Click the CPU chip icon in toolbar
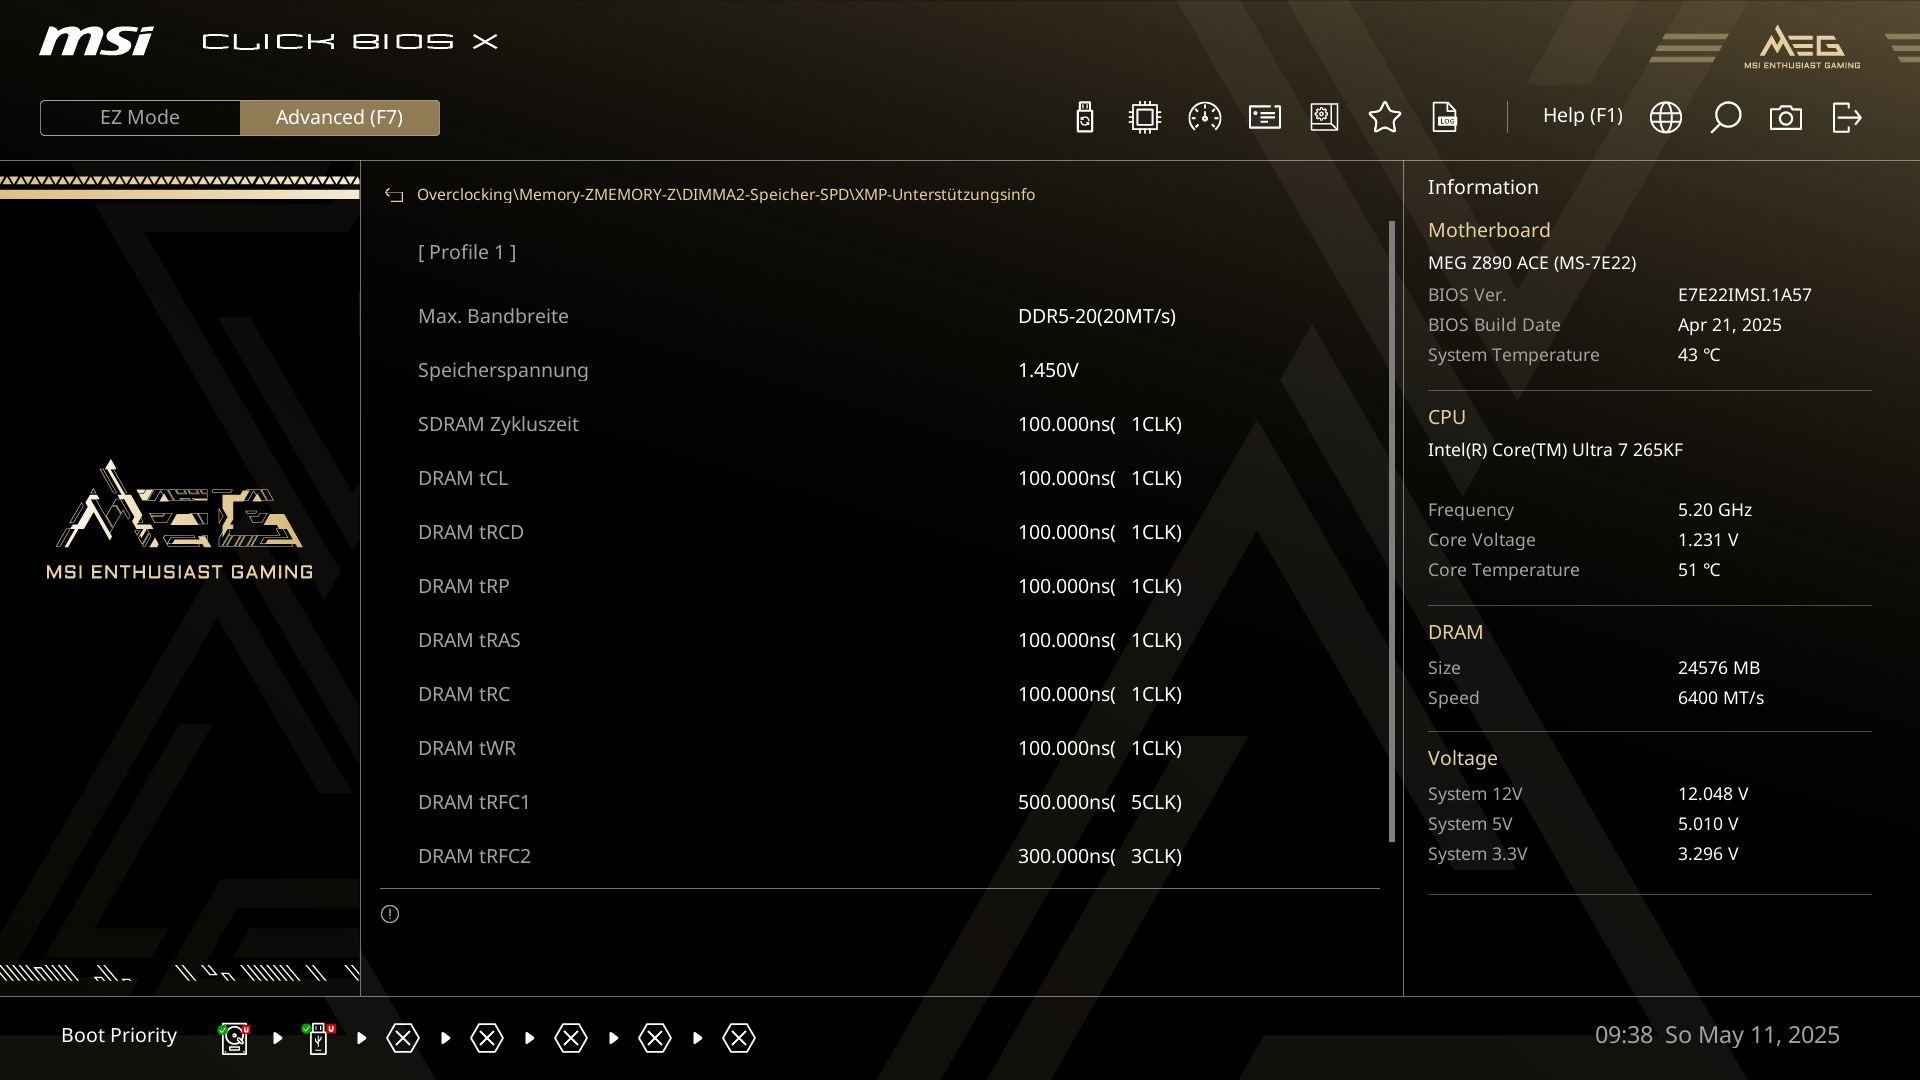 pos(1144,117)
